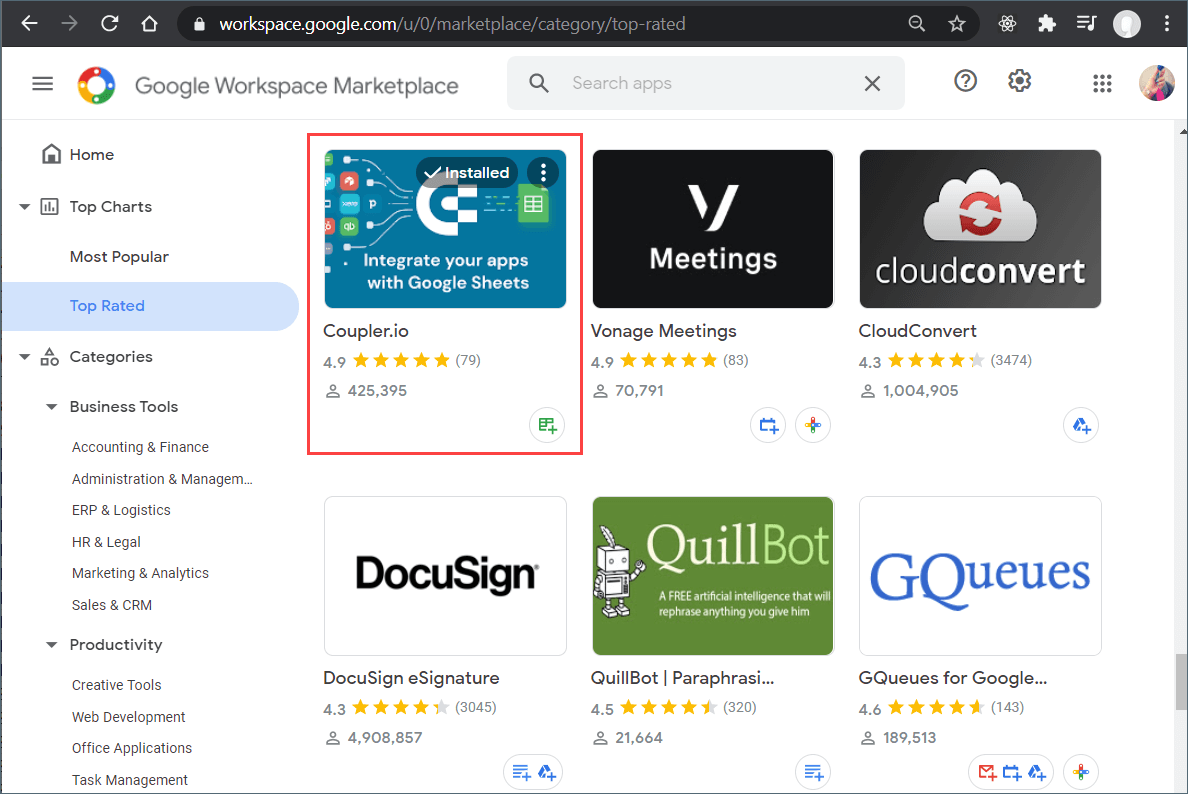Collapse the Productivity arrow

click(52, 645)
